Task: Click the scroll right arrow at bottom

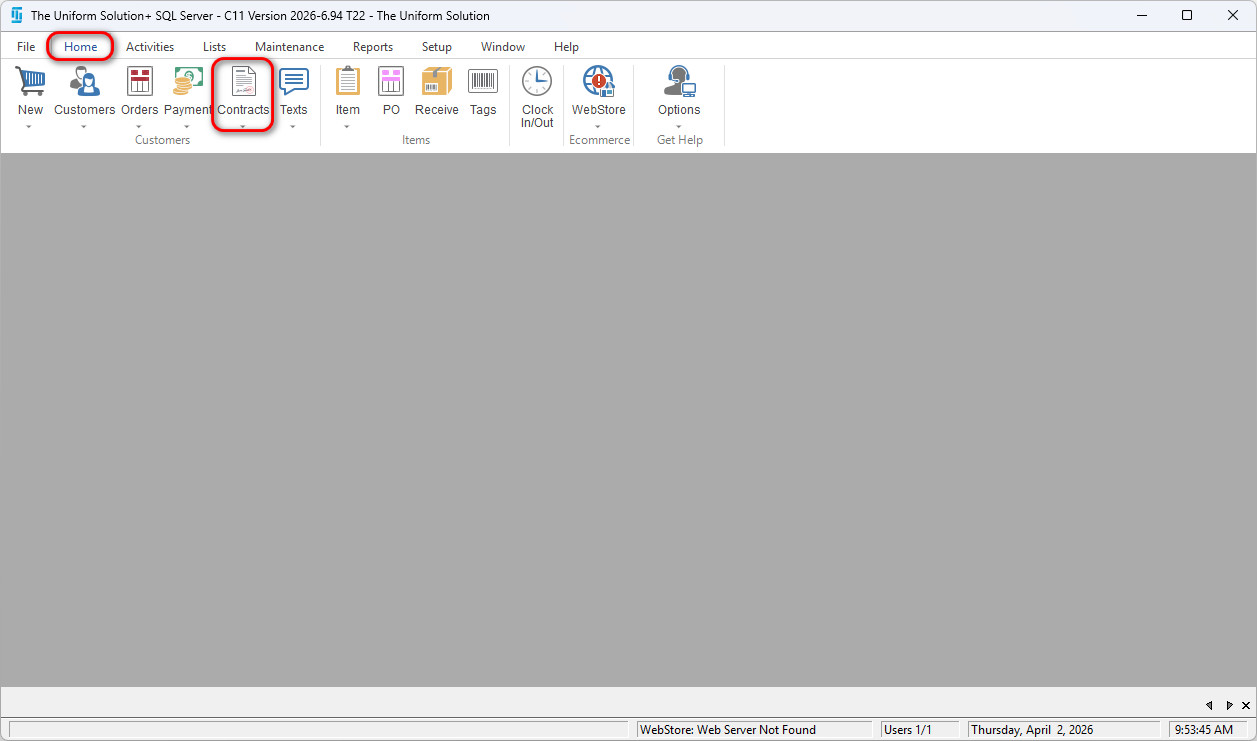Action: click(1229, 705)
